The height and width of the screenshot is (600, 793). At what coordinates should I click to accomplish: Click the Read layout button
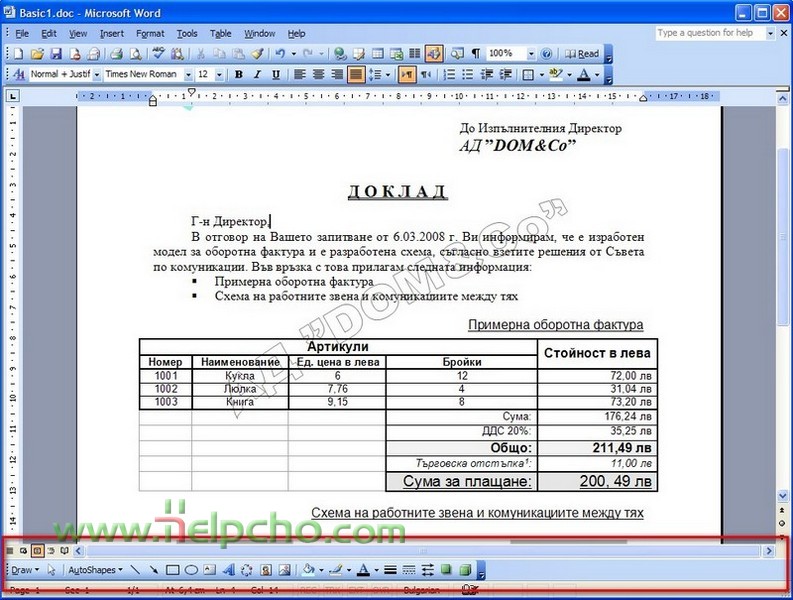(582, 53)
